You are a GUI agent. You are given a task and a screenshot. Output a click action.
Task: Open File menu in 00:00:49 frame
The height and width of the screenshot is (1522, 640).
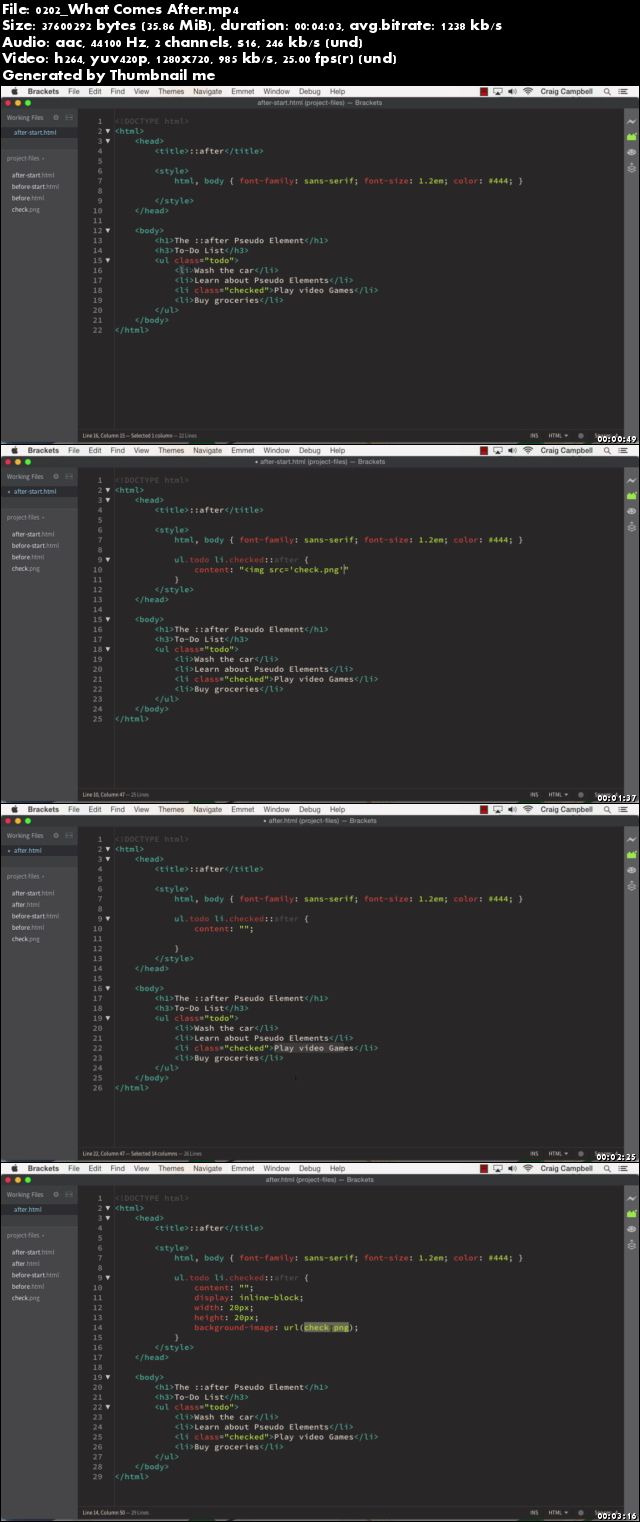(x=74, y=91)
